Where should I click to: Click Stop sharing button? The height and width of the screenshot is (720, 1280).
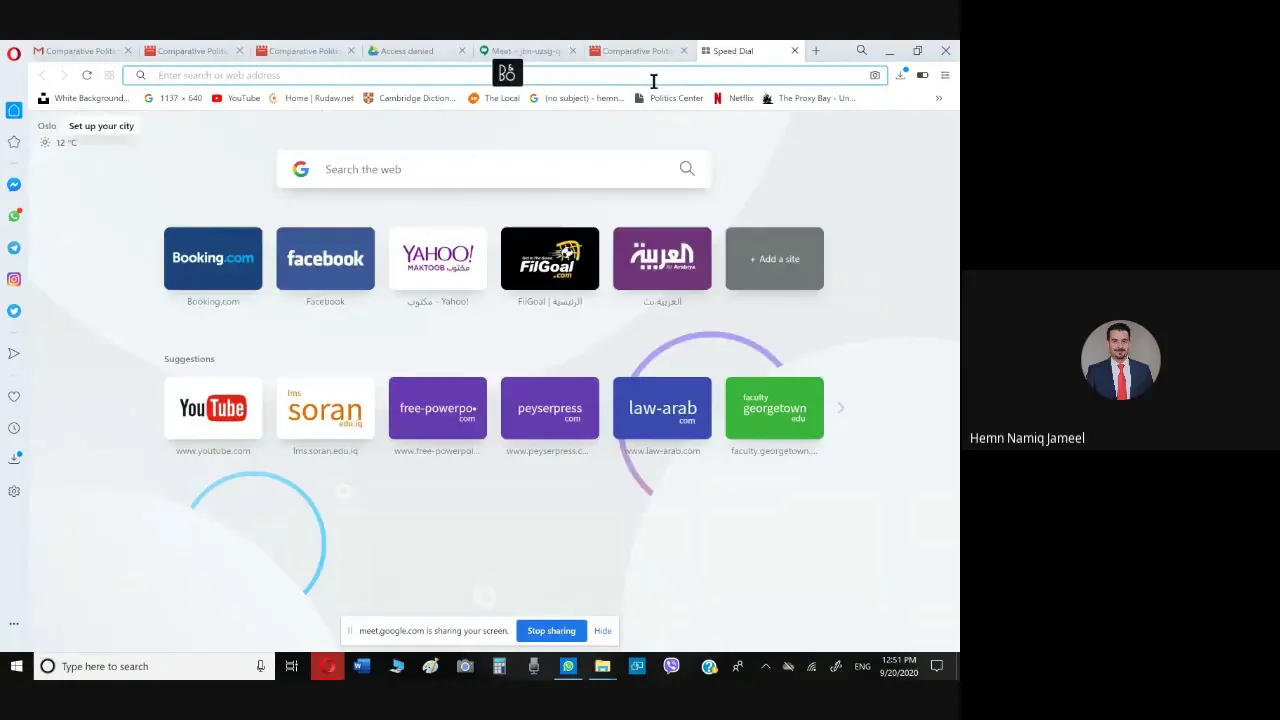pos(551,631)
